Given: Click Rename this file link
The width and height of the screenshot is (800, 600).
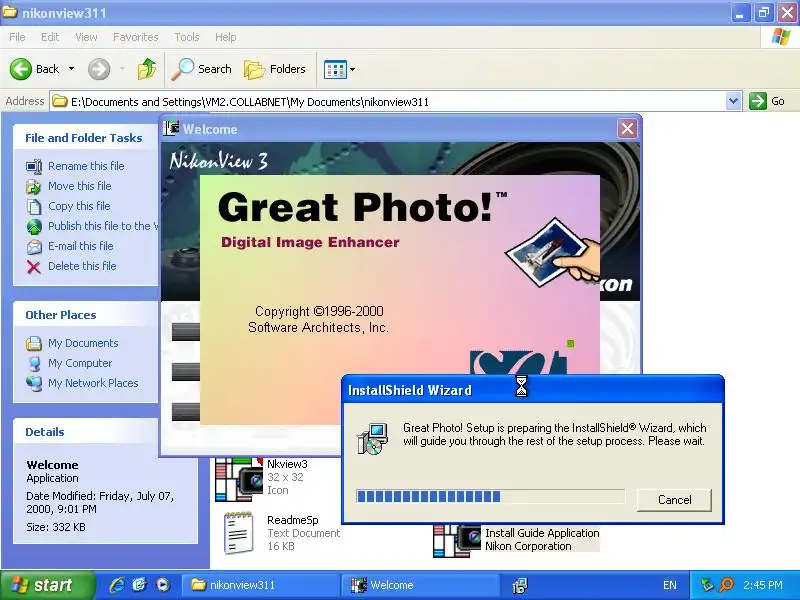Looking at the screenshot, I should click(x=86, y=166).
